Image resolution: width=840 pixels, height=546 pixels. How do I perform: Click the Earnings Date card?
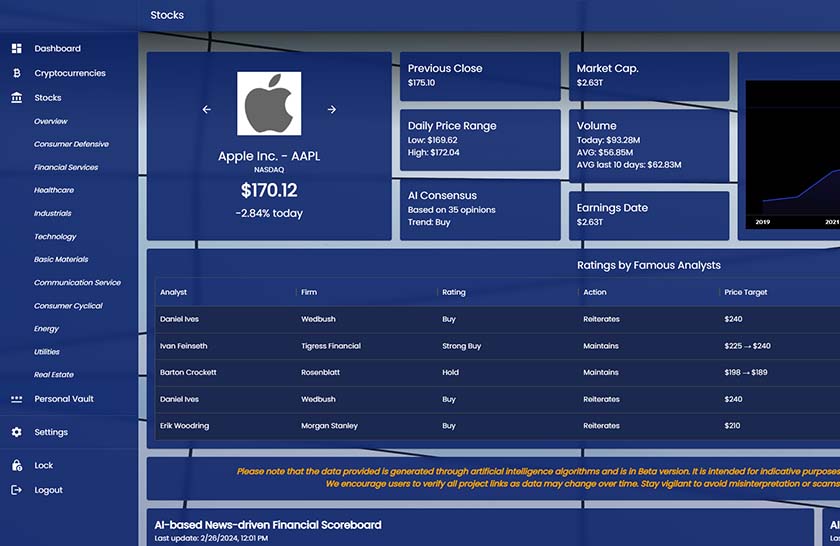tap(649, 215)
